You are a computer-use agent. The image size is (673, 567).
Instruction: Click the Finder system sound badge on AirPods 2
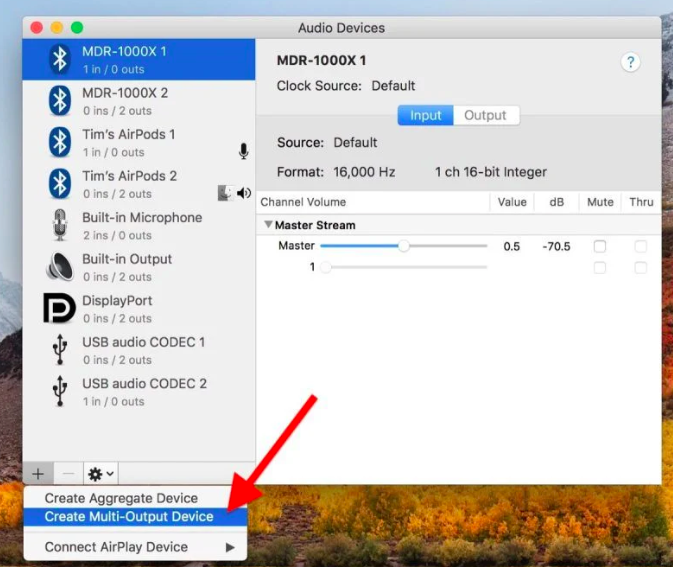[x=225, y=193]
